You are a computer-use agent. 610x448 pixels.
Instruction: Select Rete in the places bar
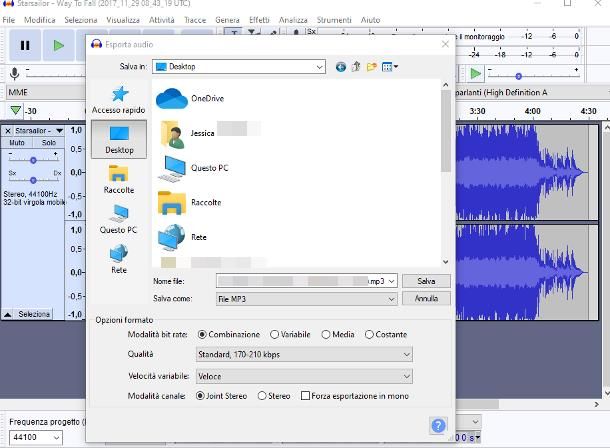tap(119, 259)
